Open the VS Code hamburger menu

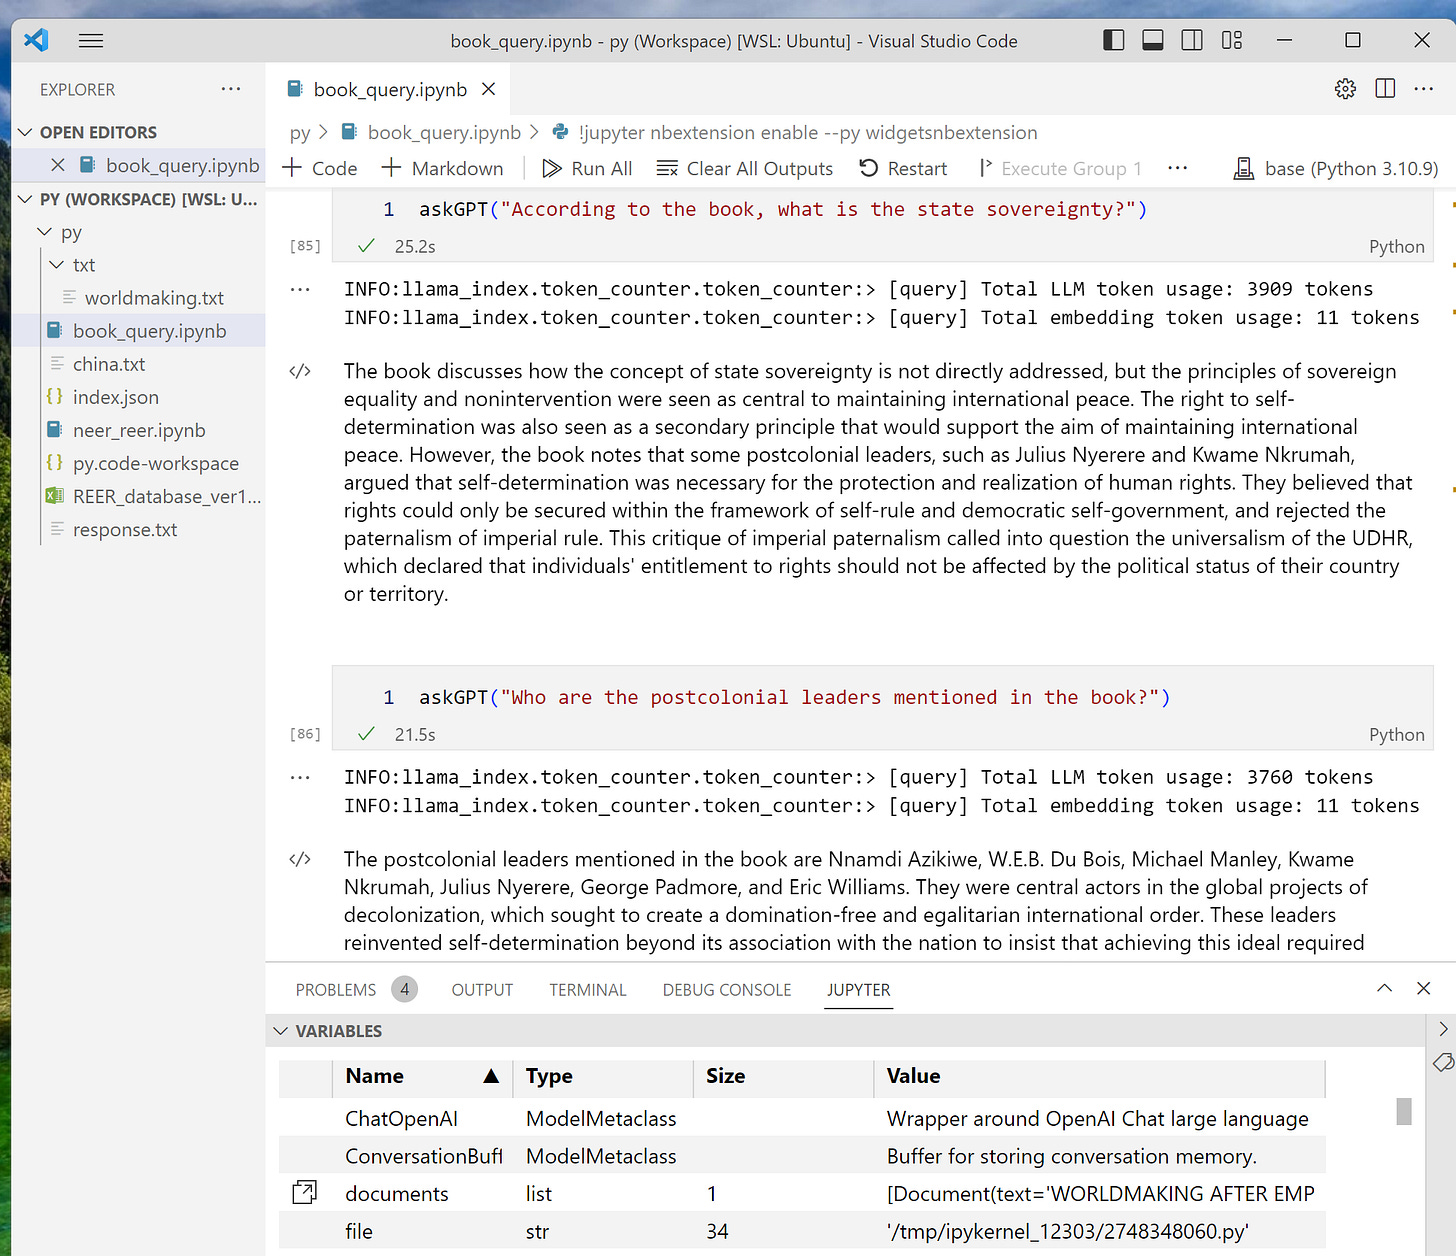(91, 41)
